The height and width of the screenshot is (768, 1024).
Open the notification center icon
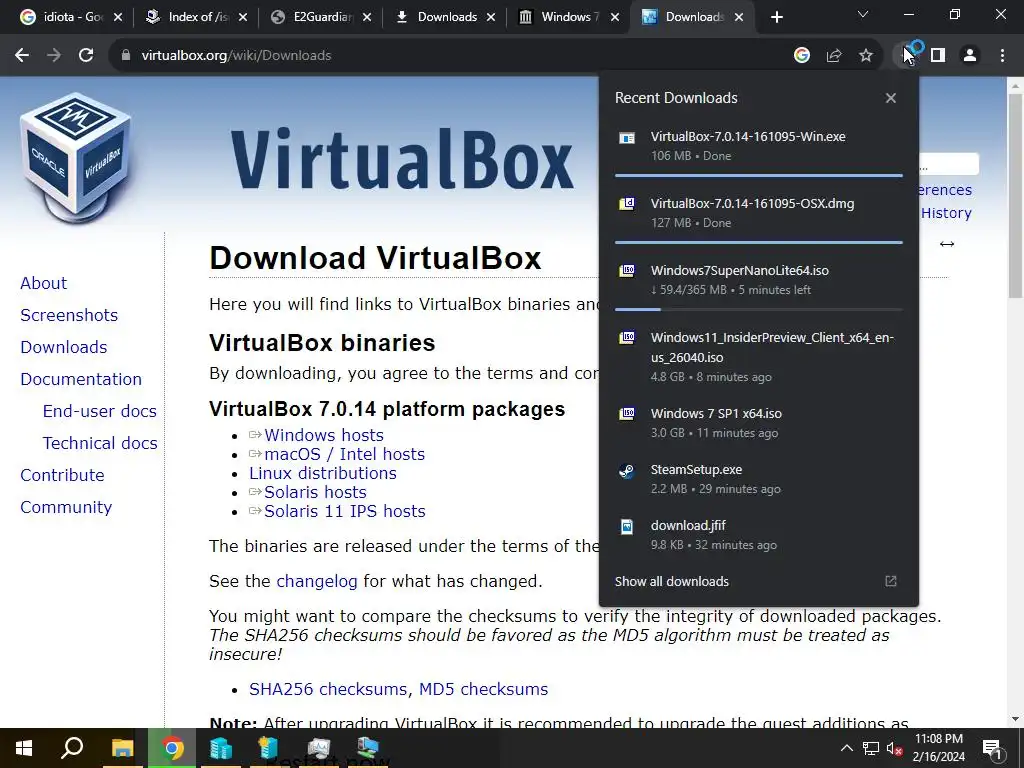[993, 748]
